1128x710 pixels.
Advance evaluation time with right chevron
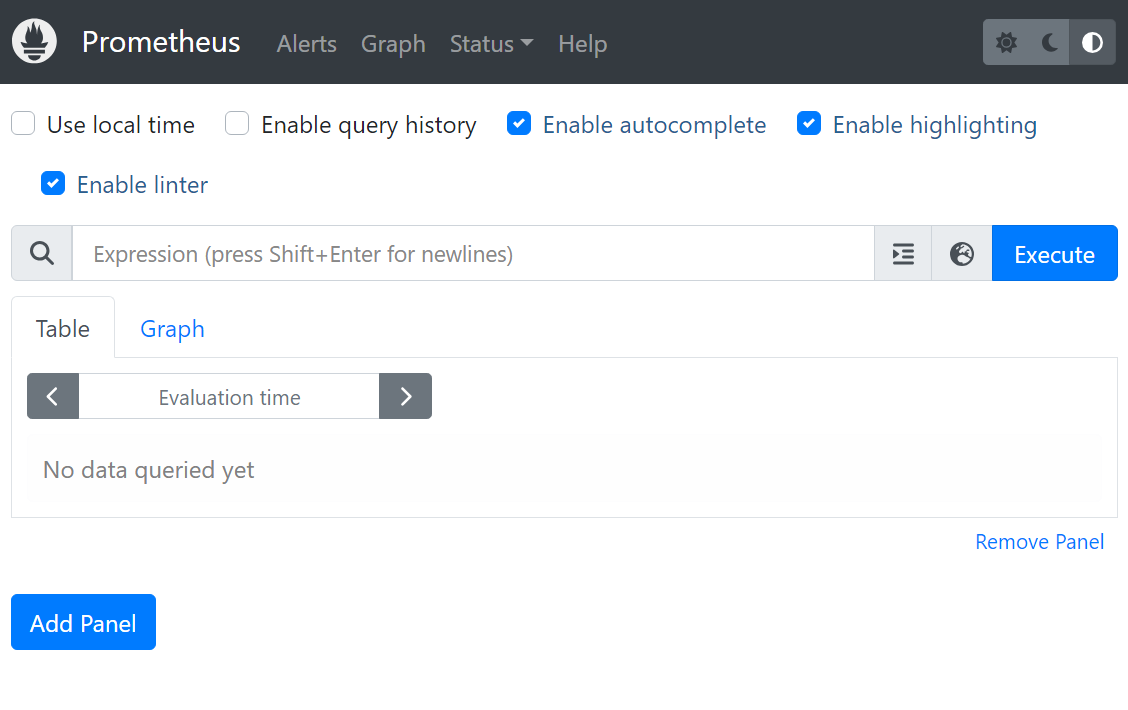[405, 397]
